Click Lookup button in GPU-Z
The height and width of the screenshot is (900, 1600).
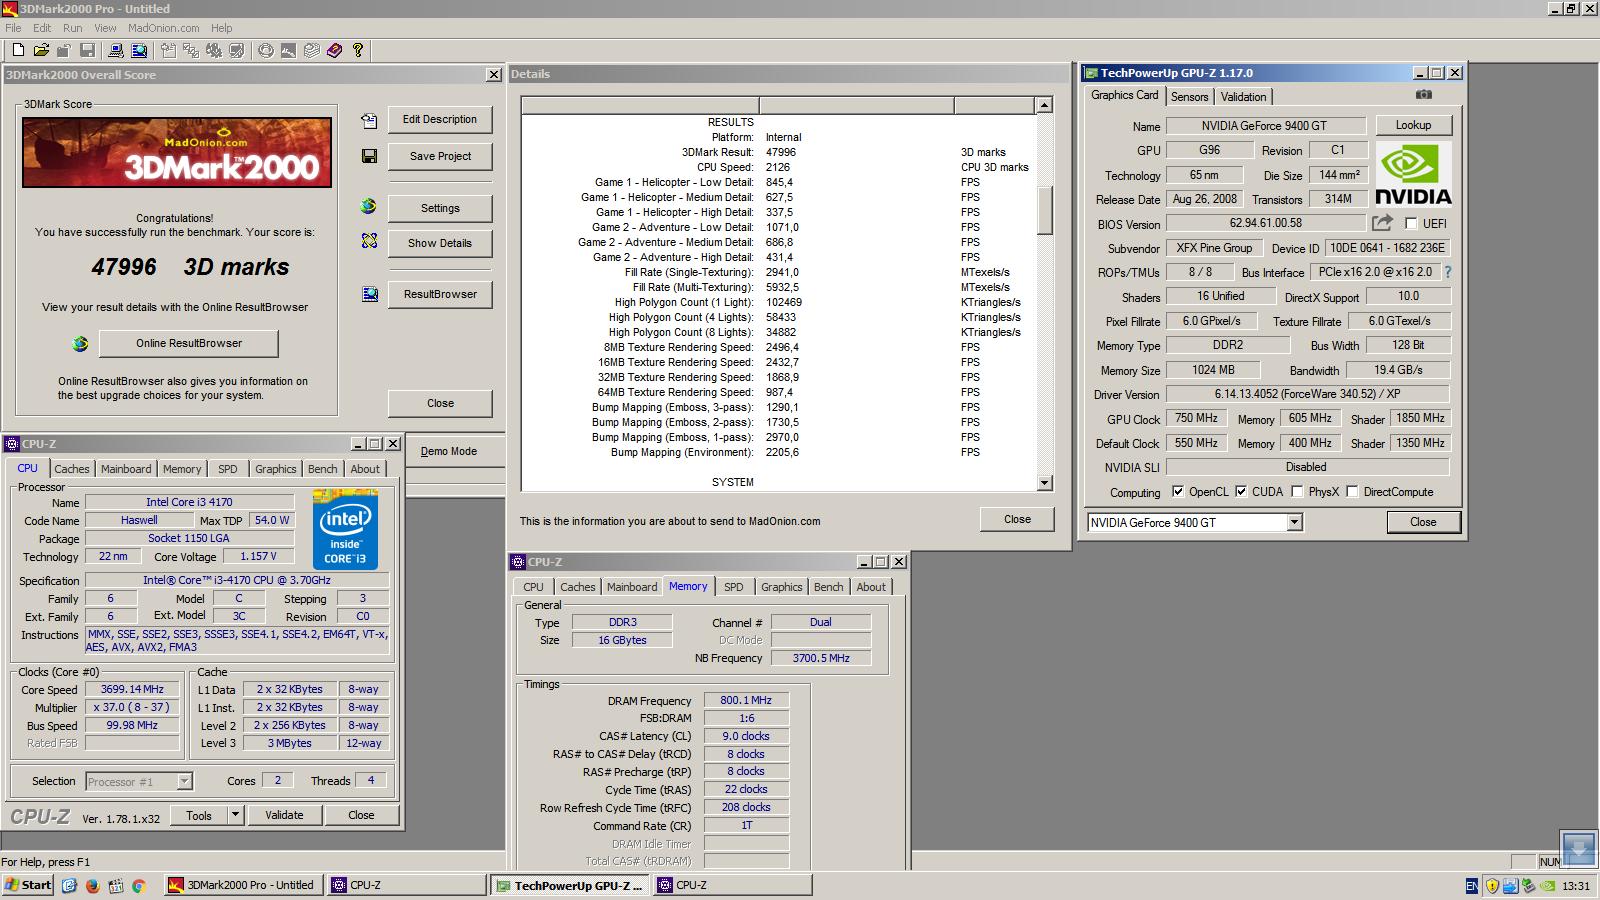click(1413, 125)
